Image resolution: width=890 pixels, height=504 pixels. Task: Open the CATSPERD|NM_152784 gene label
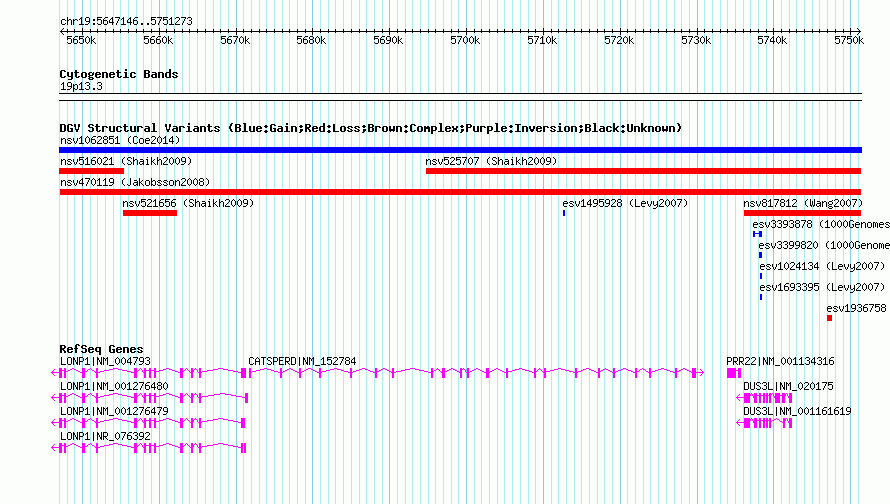302,361
